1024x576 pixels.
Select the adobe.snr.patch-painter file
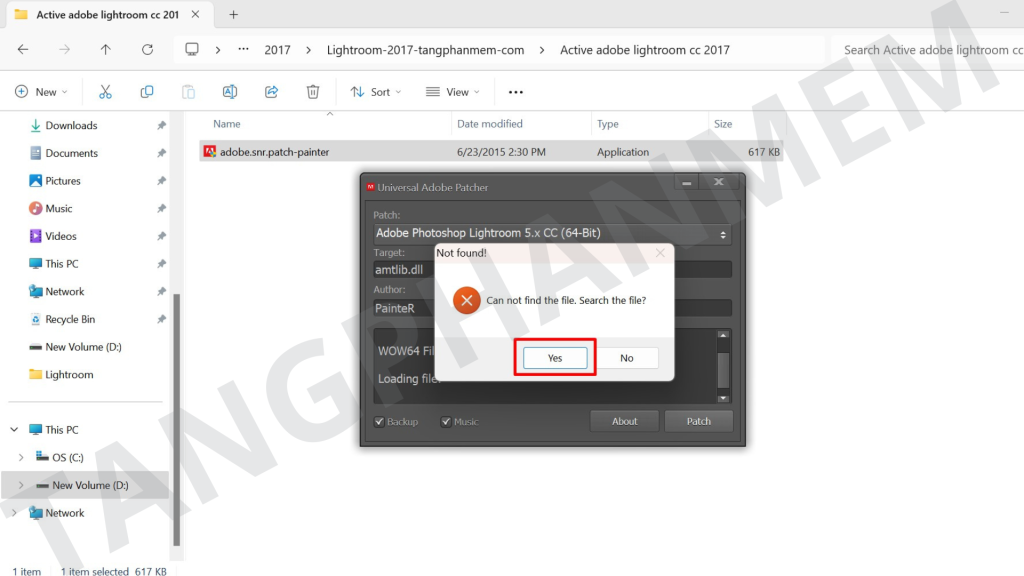point(274,152)
